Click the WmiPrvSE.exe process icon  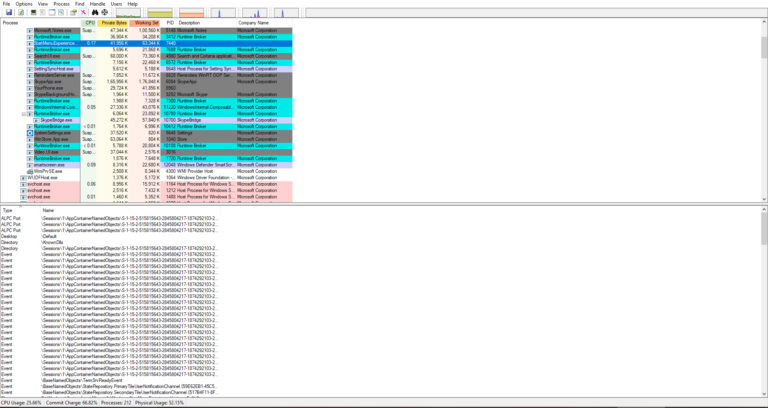click(x=30, y=171)
